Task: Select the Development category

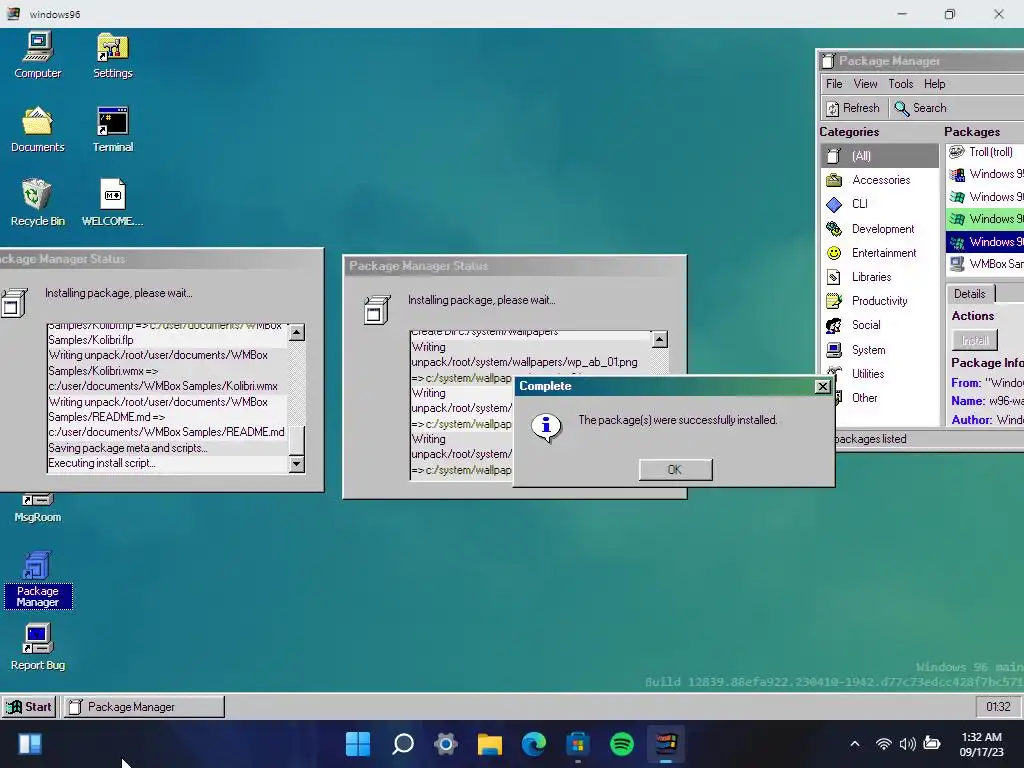Action: [x=879, y=229]
